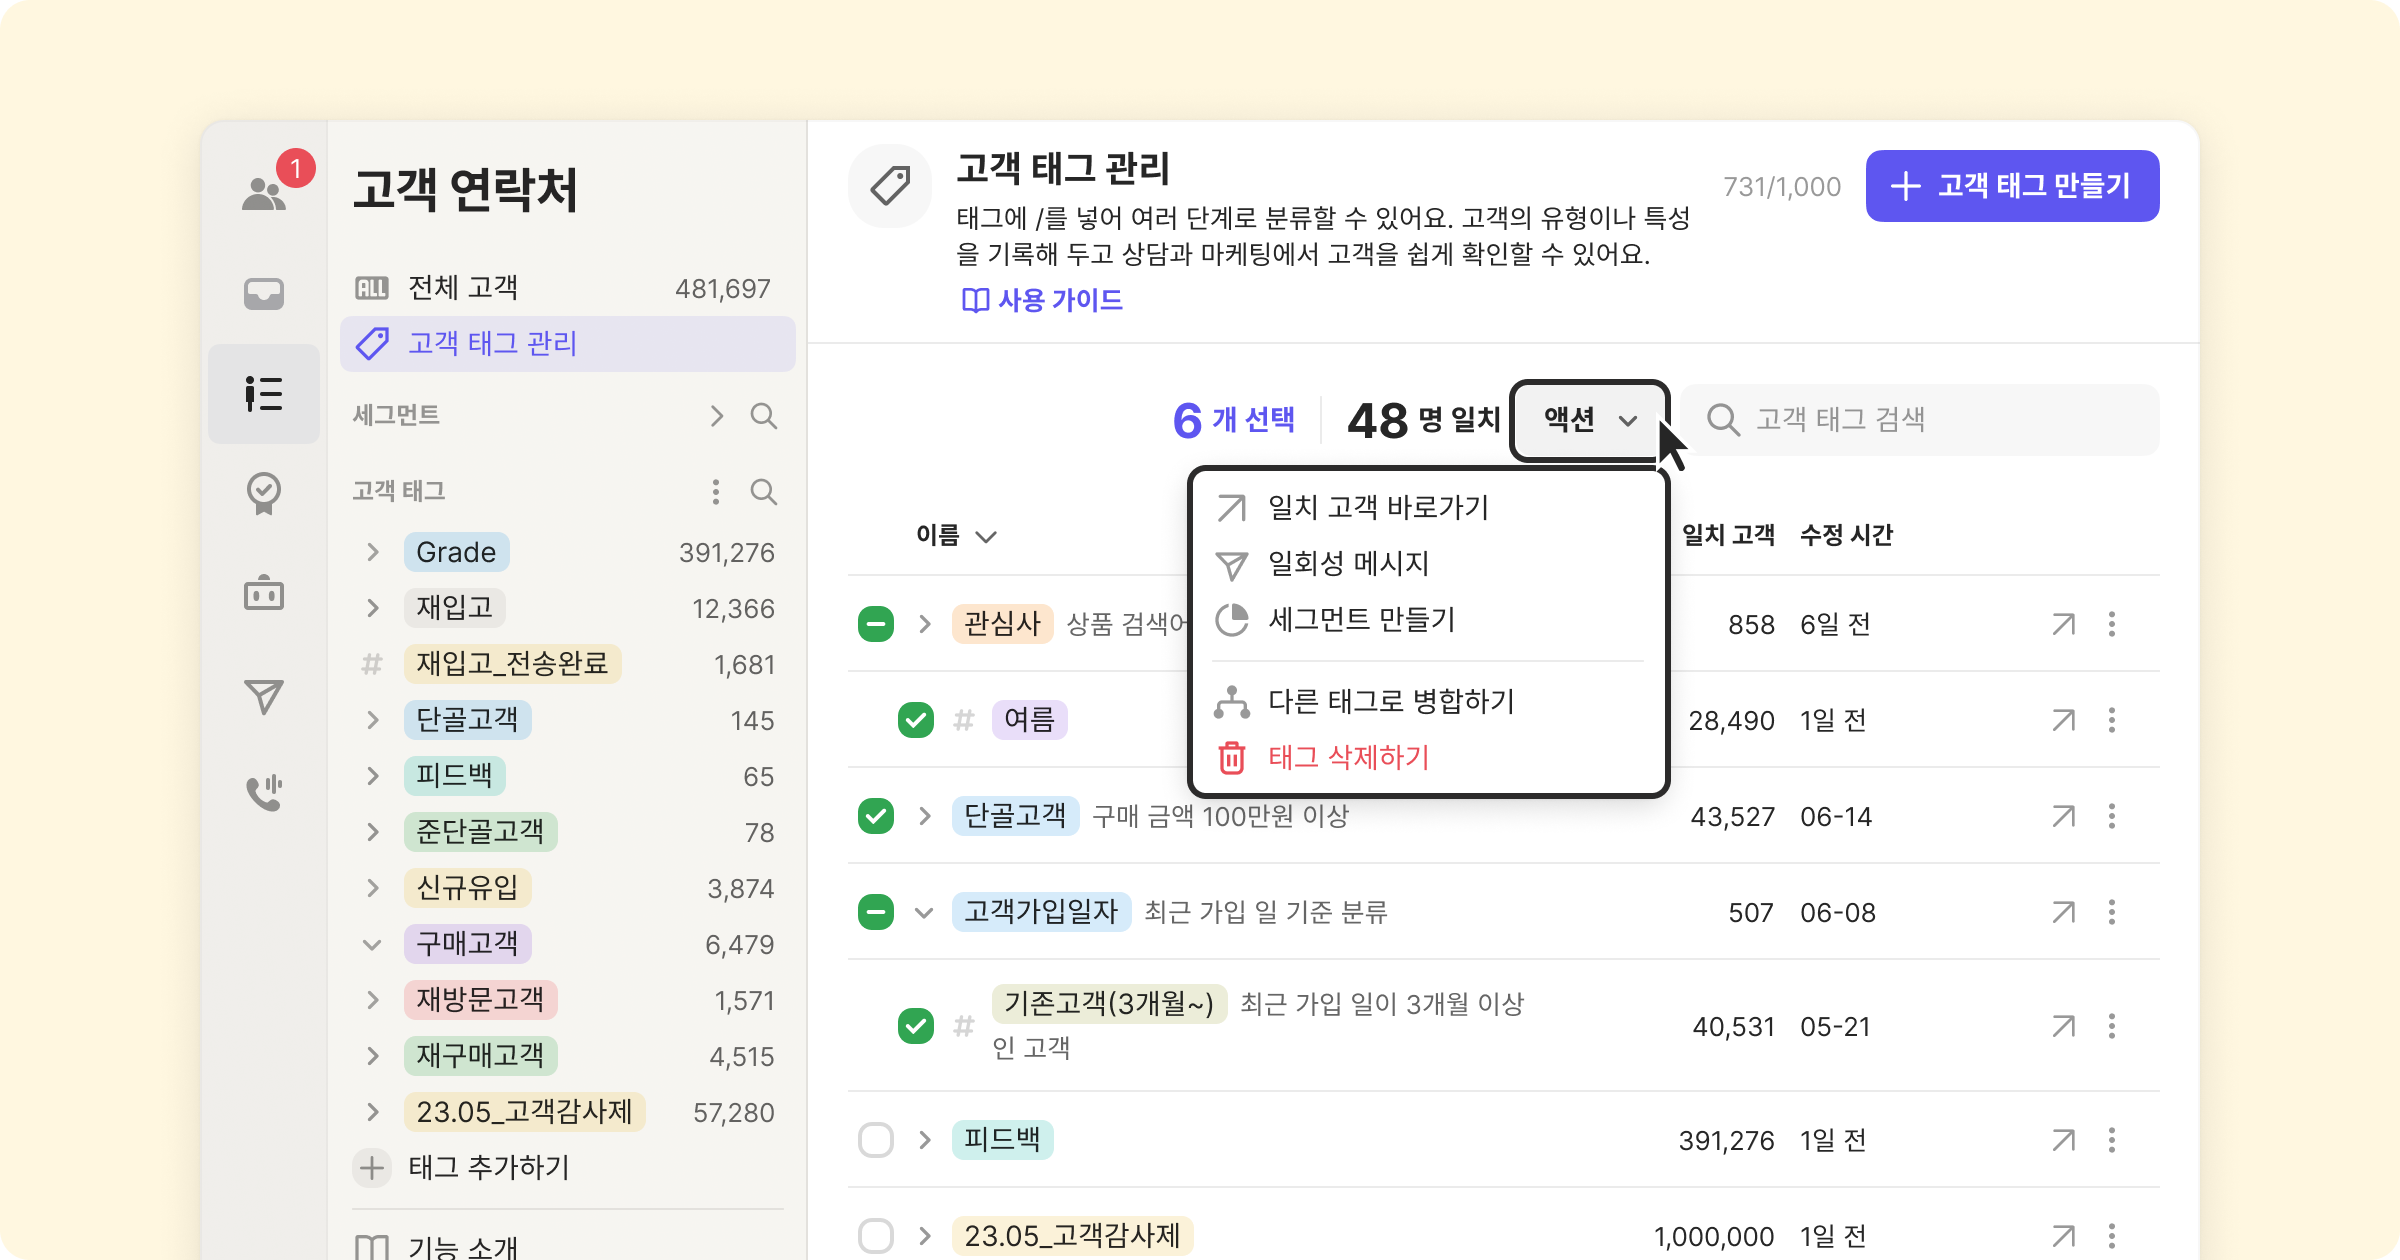Open the 사용 가이드 link
Viewport: 2400px width, 1260px height.
point(1042,300)
